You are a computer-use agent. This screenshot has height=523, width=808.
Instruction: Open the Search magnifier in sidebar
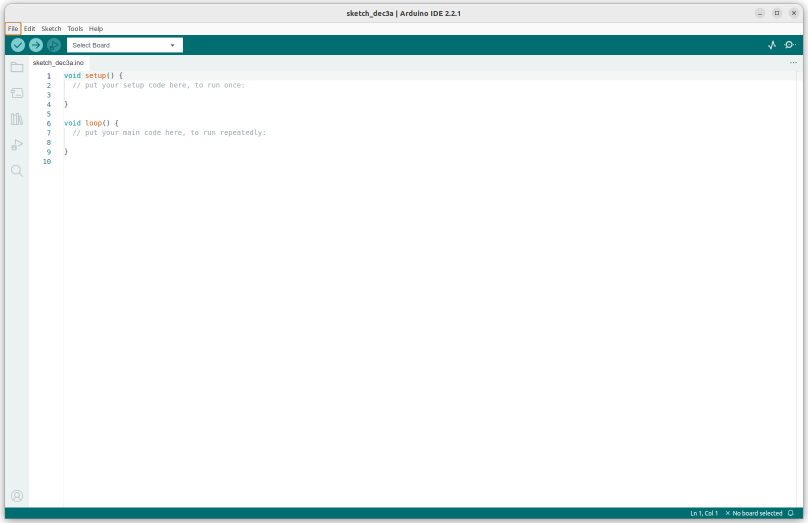[17, 171]
